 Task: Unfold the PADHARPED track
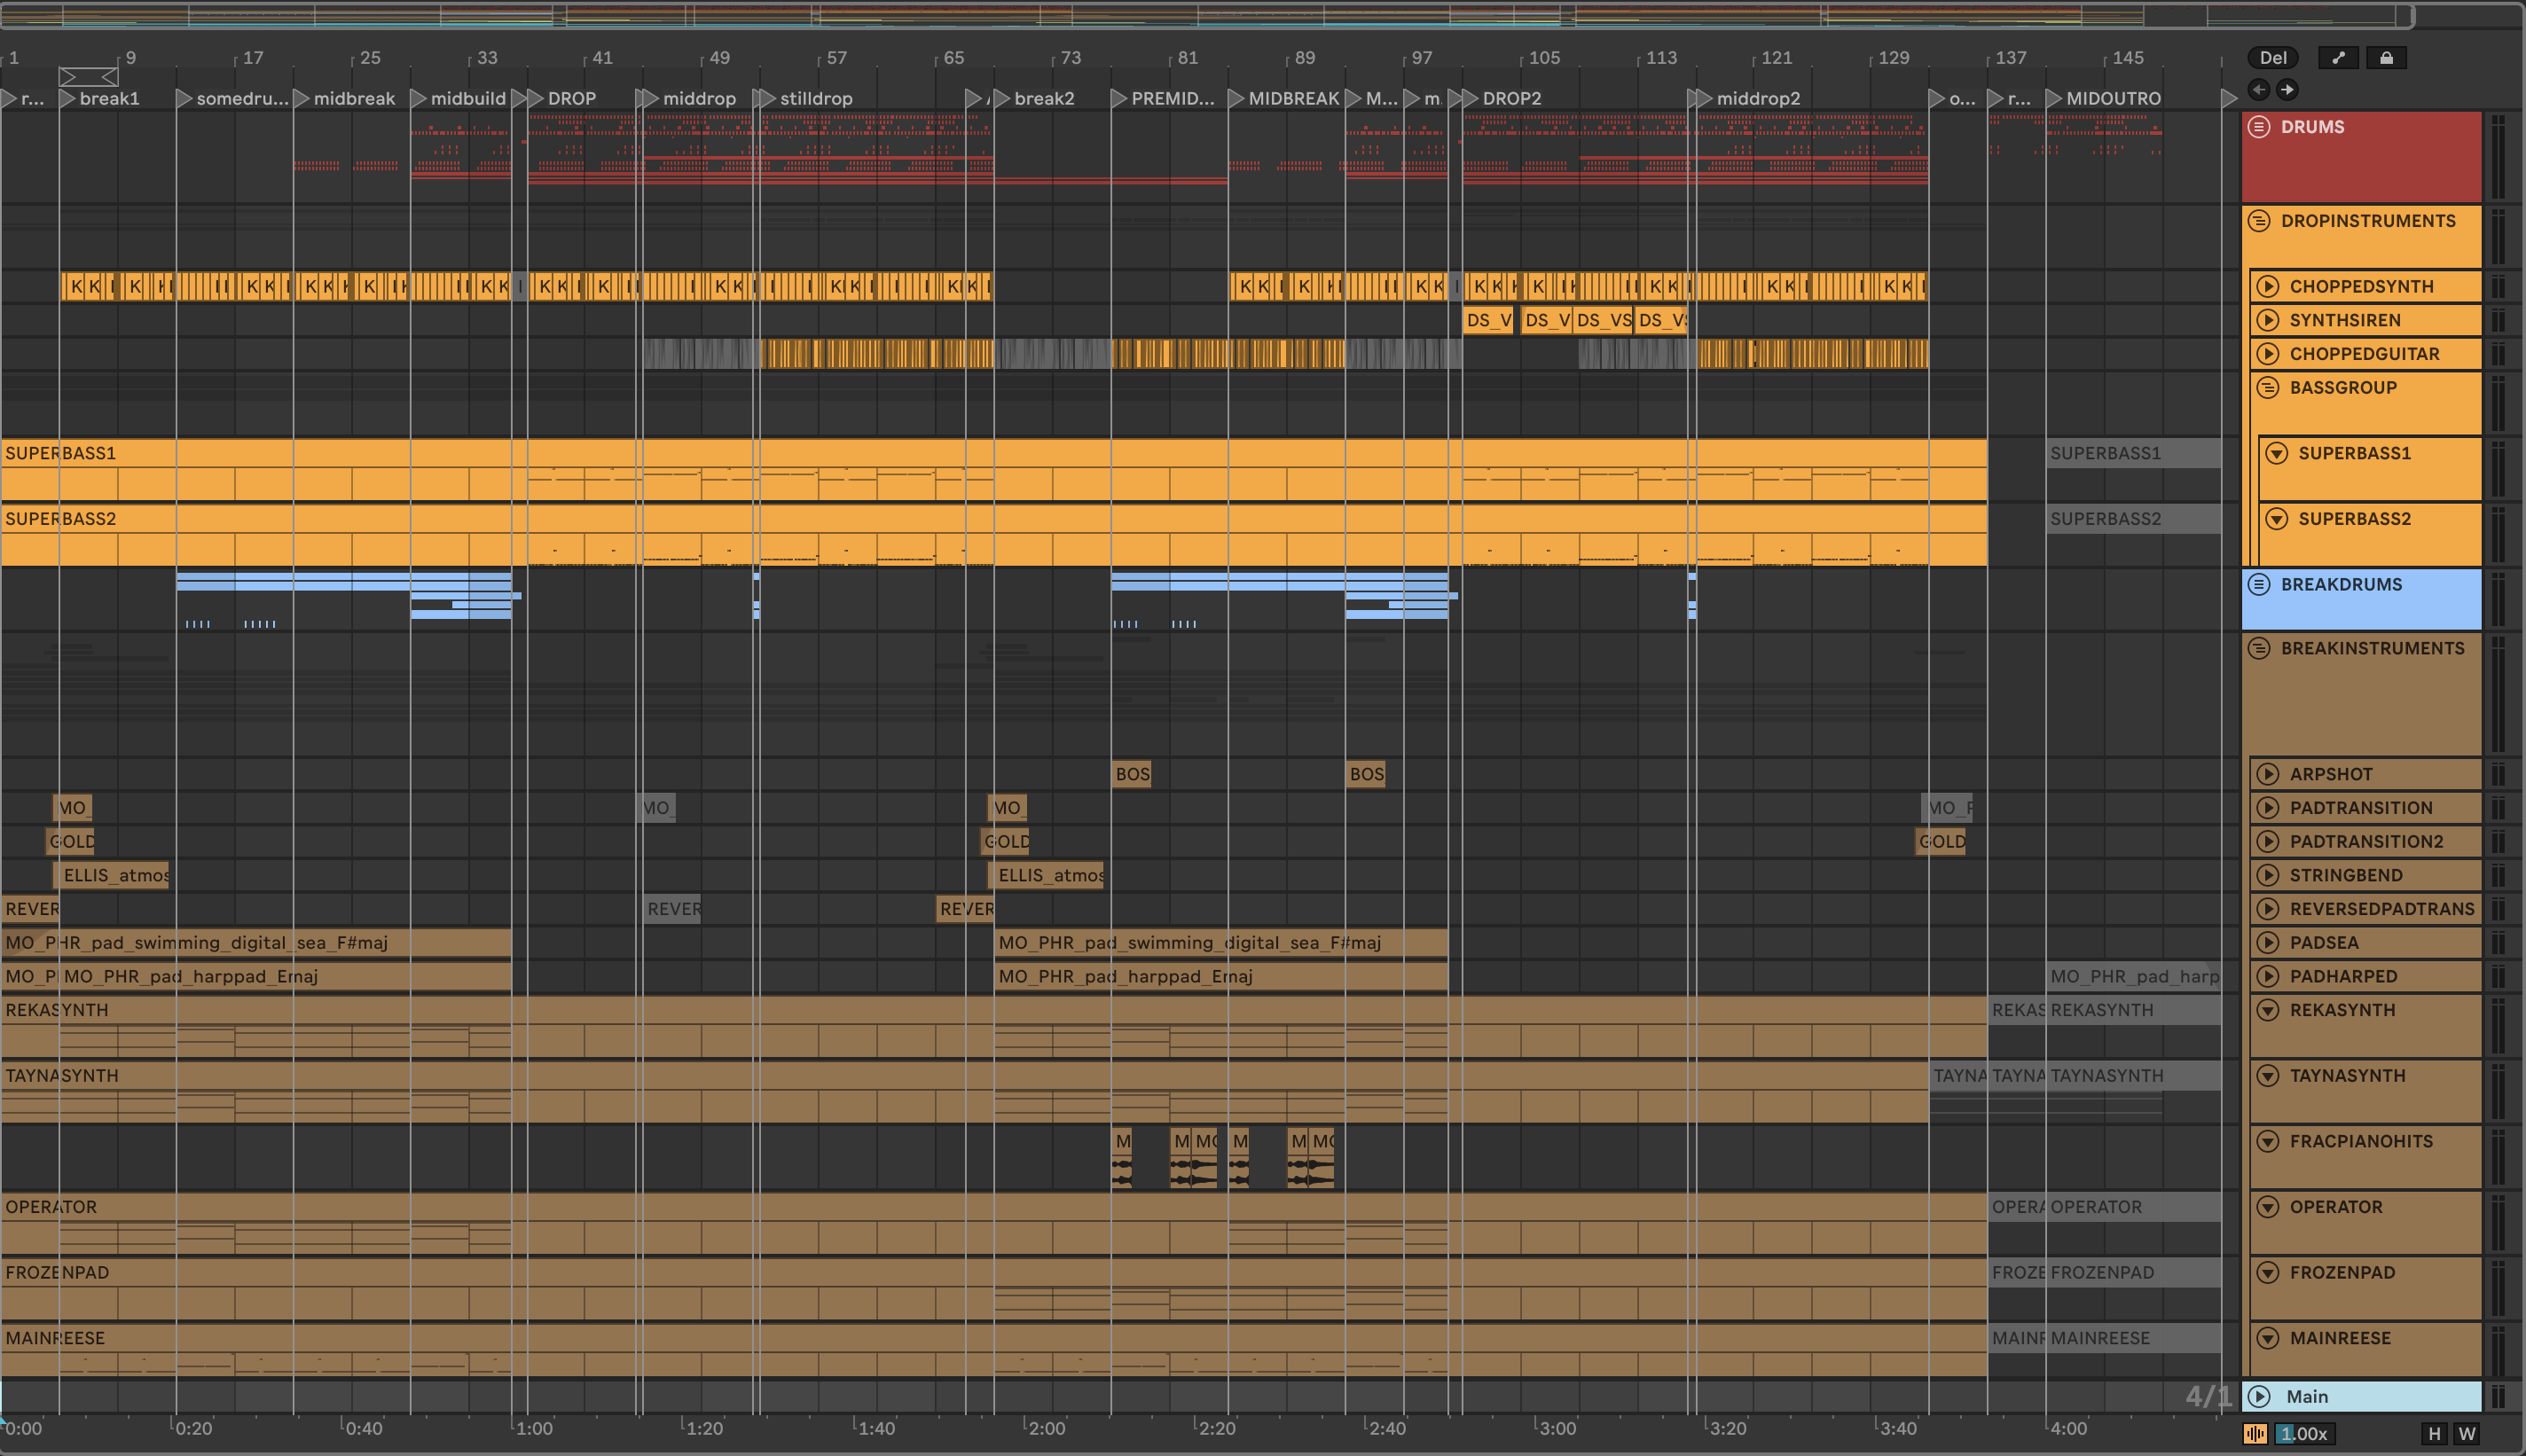(x=2268, y=977)
